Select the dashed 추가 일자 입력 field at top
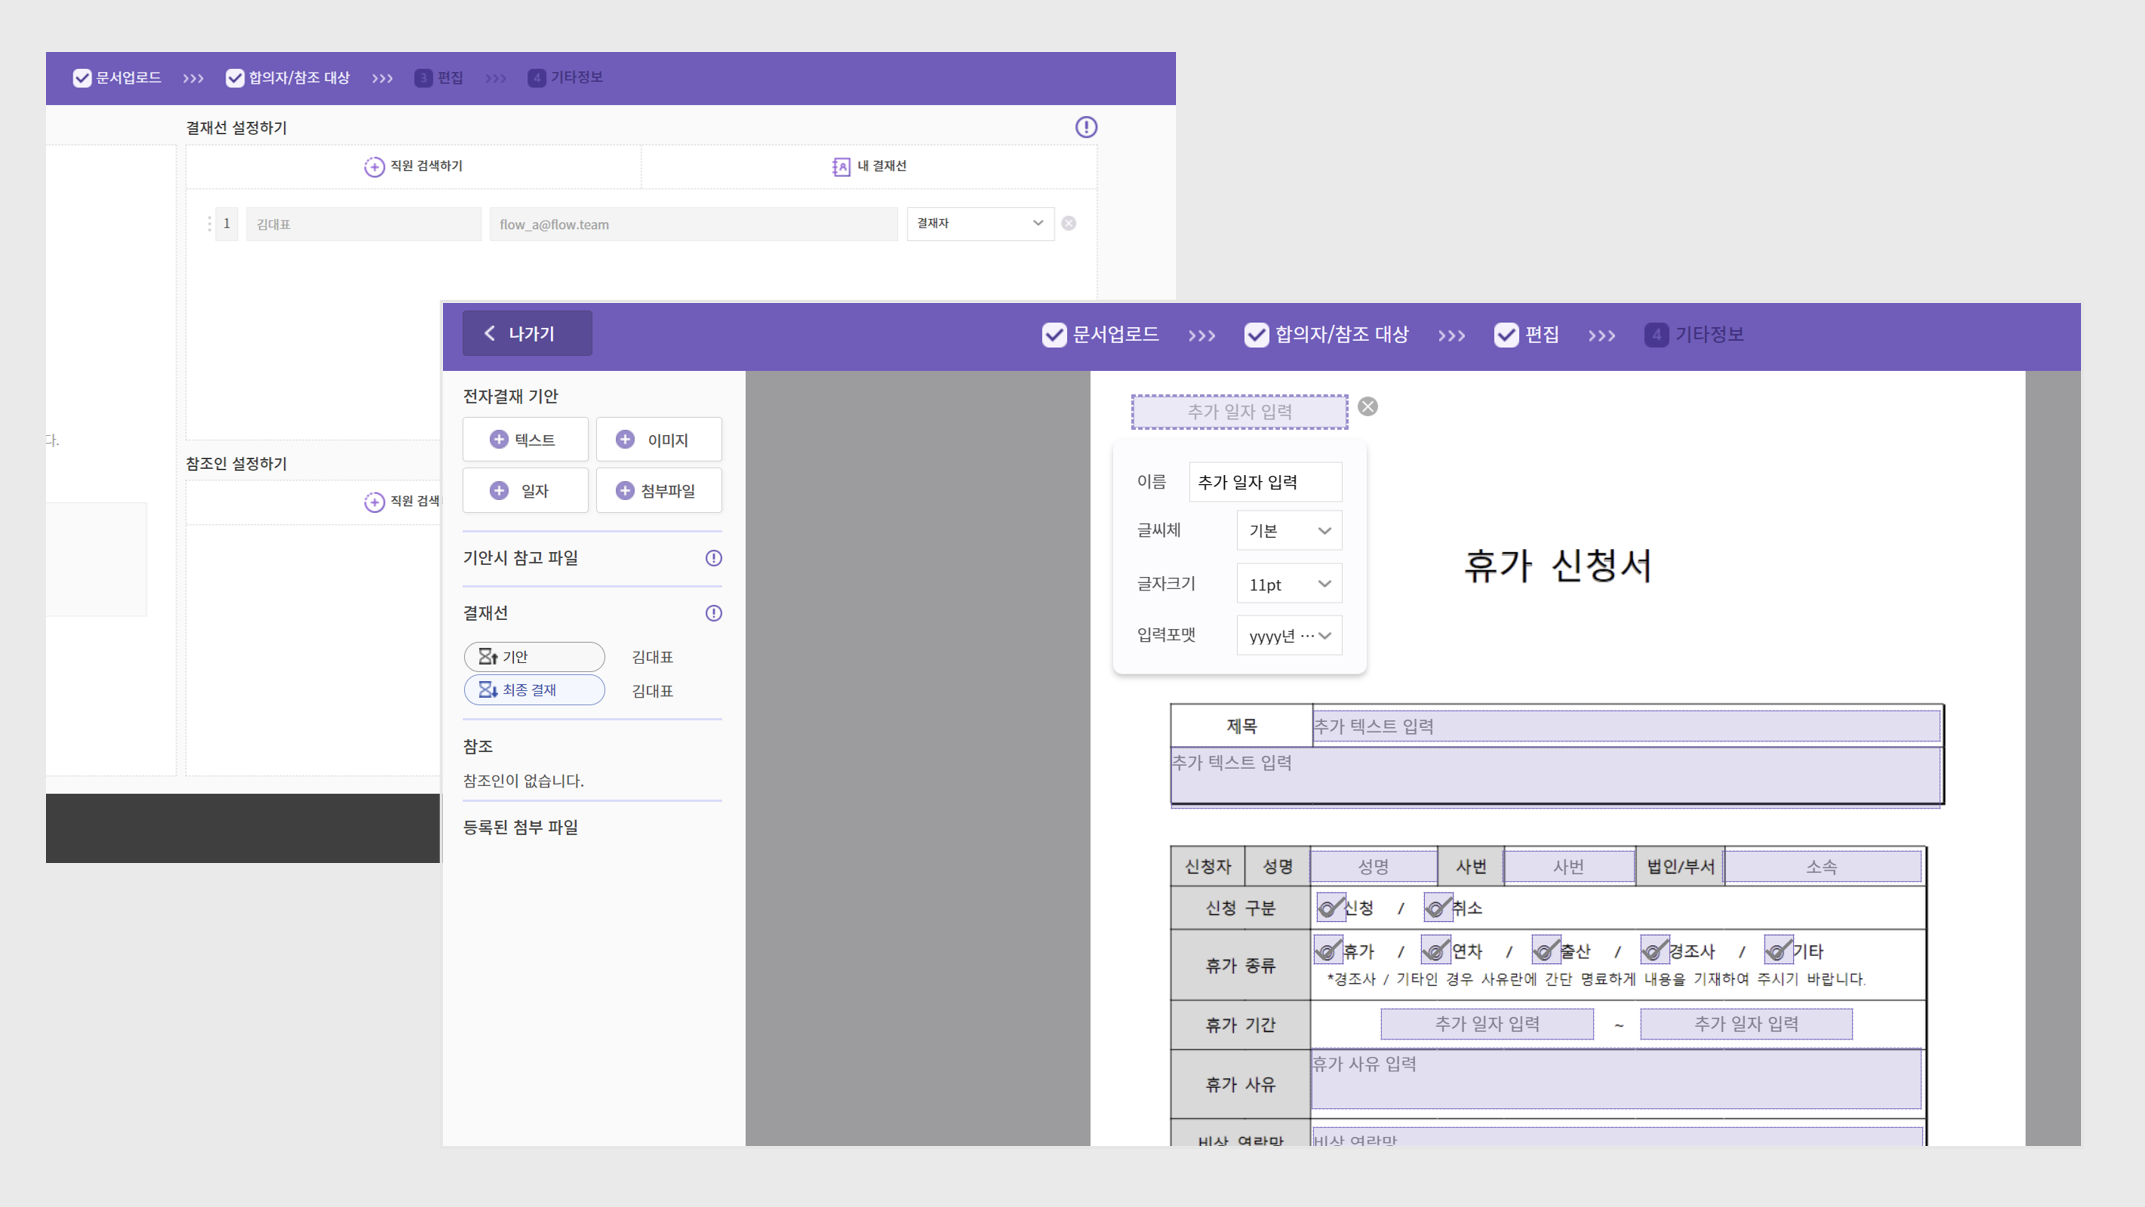The height and width of the screenshot is (1207, 2145). pos(1239,411)
